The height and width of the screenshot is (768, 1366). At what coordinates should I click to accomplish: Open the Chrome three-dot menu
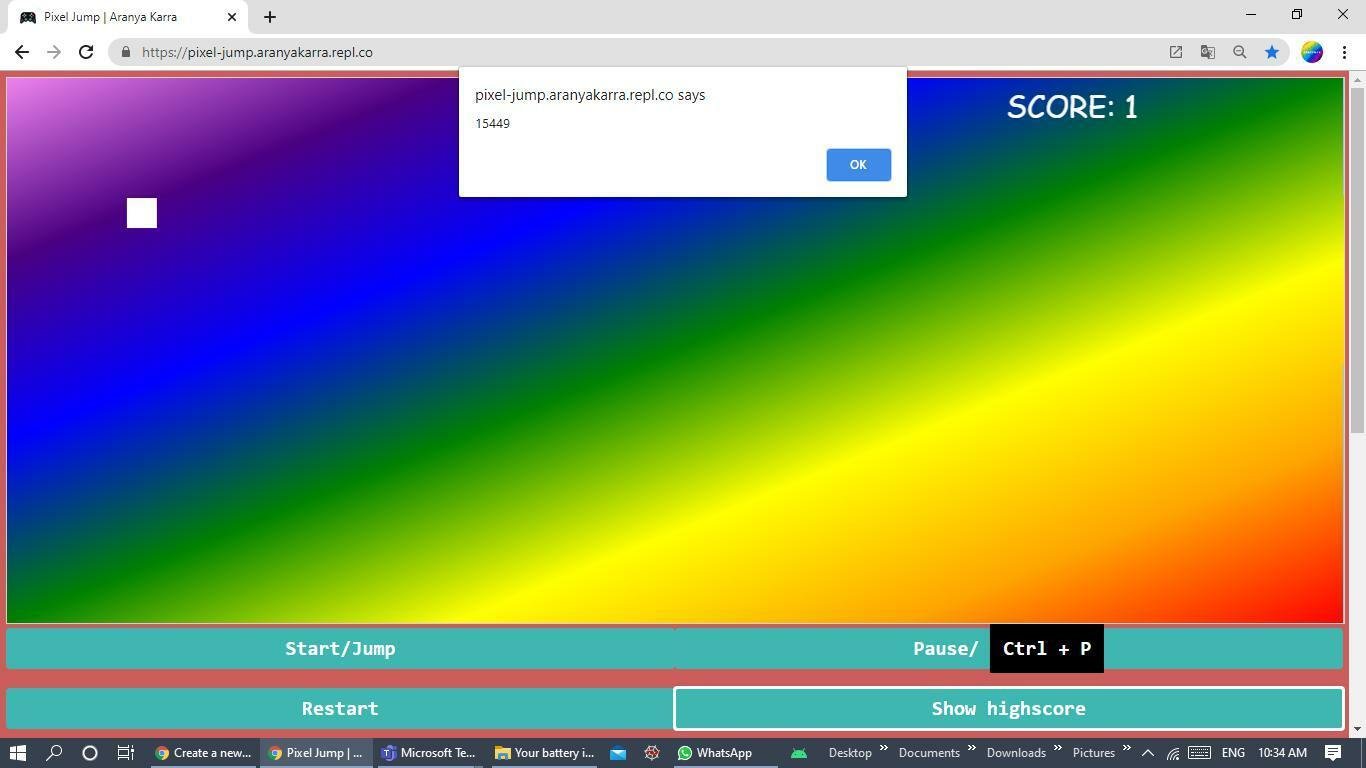(1344, 52)
